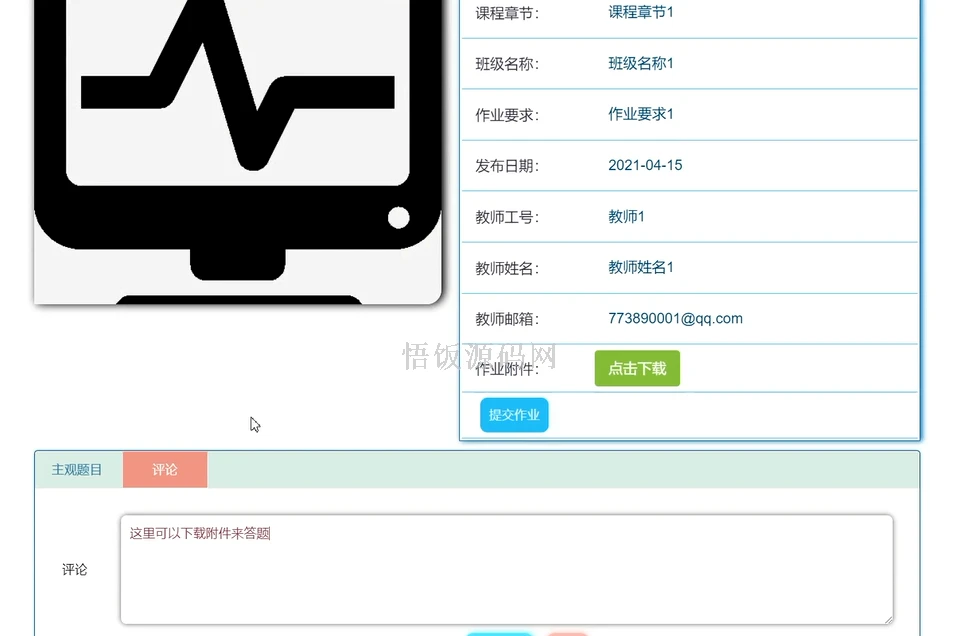Click the green 点击下载 download button
The image size is (959, 636).
click(x=637, y=368)
